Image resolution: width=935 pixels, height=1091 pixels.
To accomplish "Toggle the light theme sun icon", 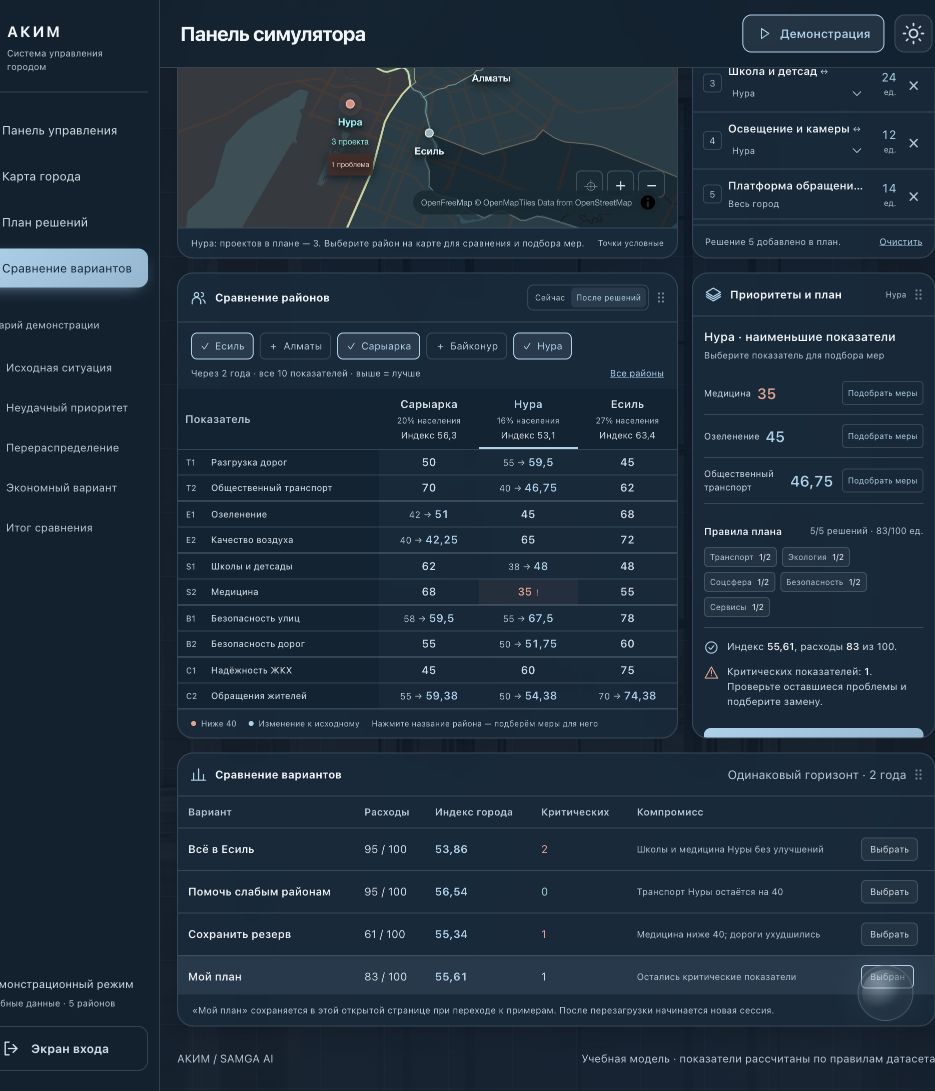I will click(x=913, y=33).
